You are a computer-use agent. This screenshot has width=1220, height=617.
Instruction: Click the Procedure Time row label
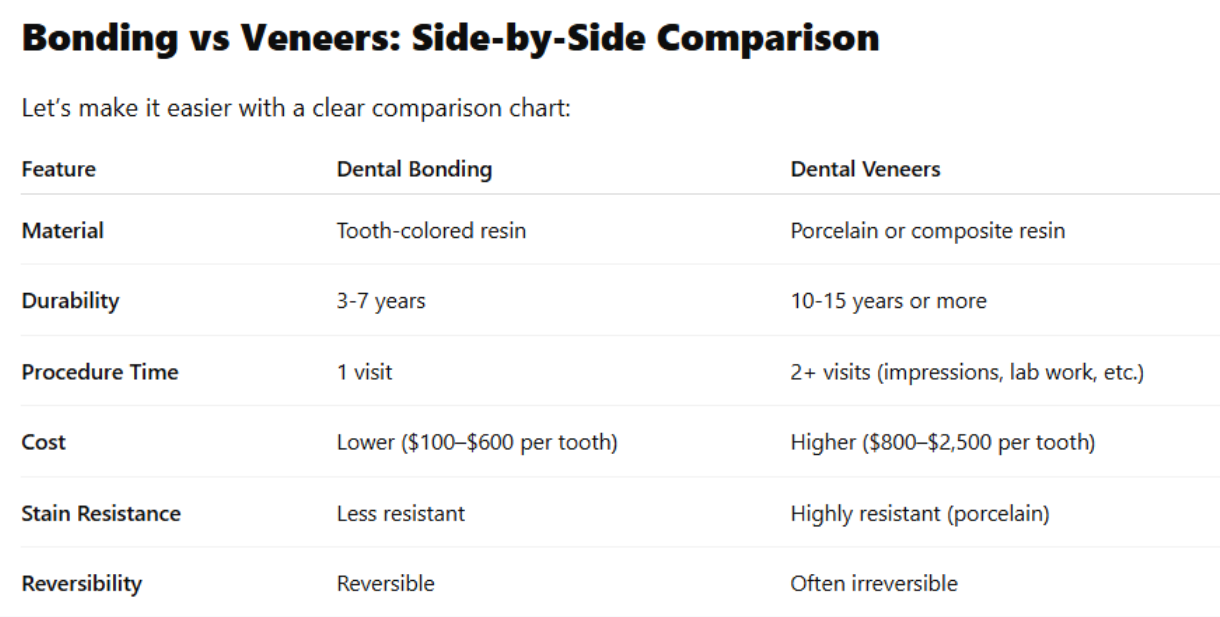(100, 372)
